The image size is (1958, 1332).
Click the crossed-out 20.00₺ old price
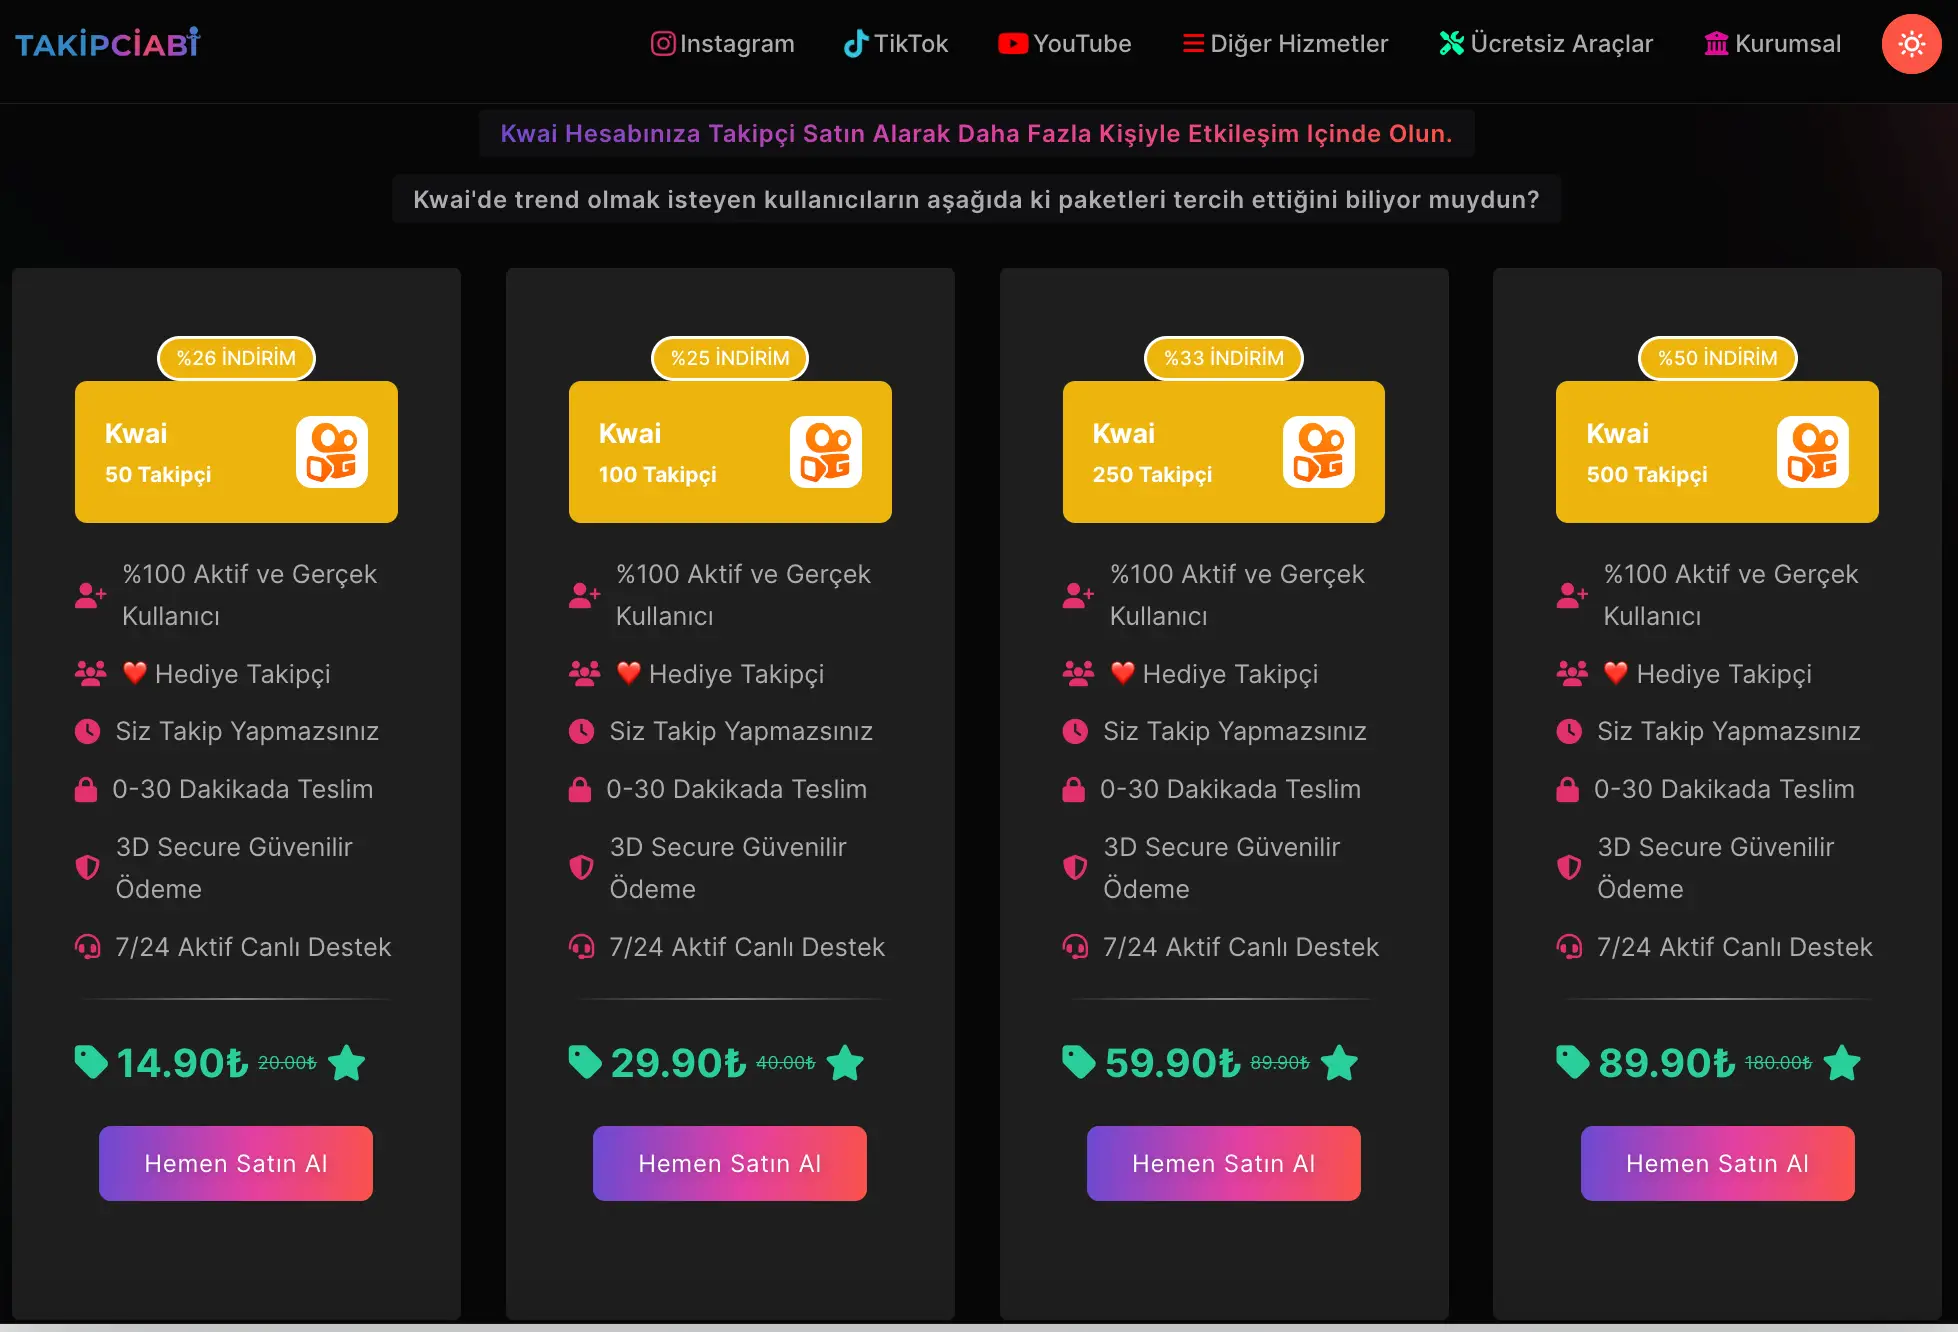tap(287, 1062)
